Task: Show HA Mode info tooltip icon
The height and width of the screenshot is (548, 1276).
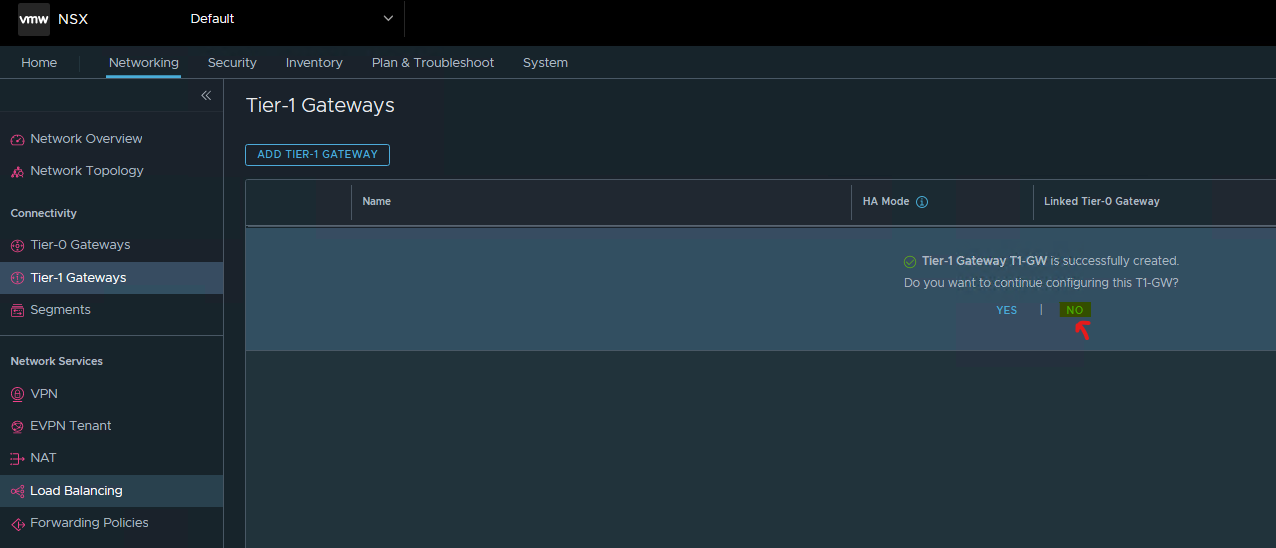Action: tap(922, 202)
